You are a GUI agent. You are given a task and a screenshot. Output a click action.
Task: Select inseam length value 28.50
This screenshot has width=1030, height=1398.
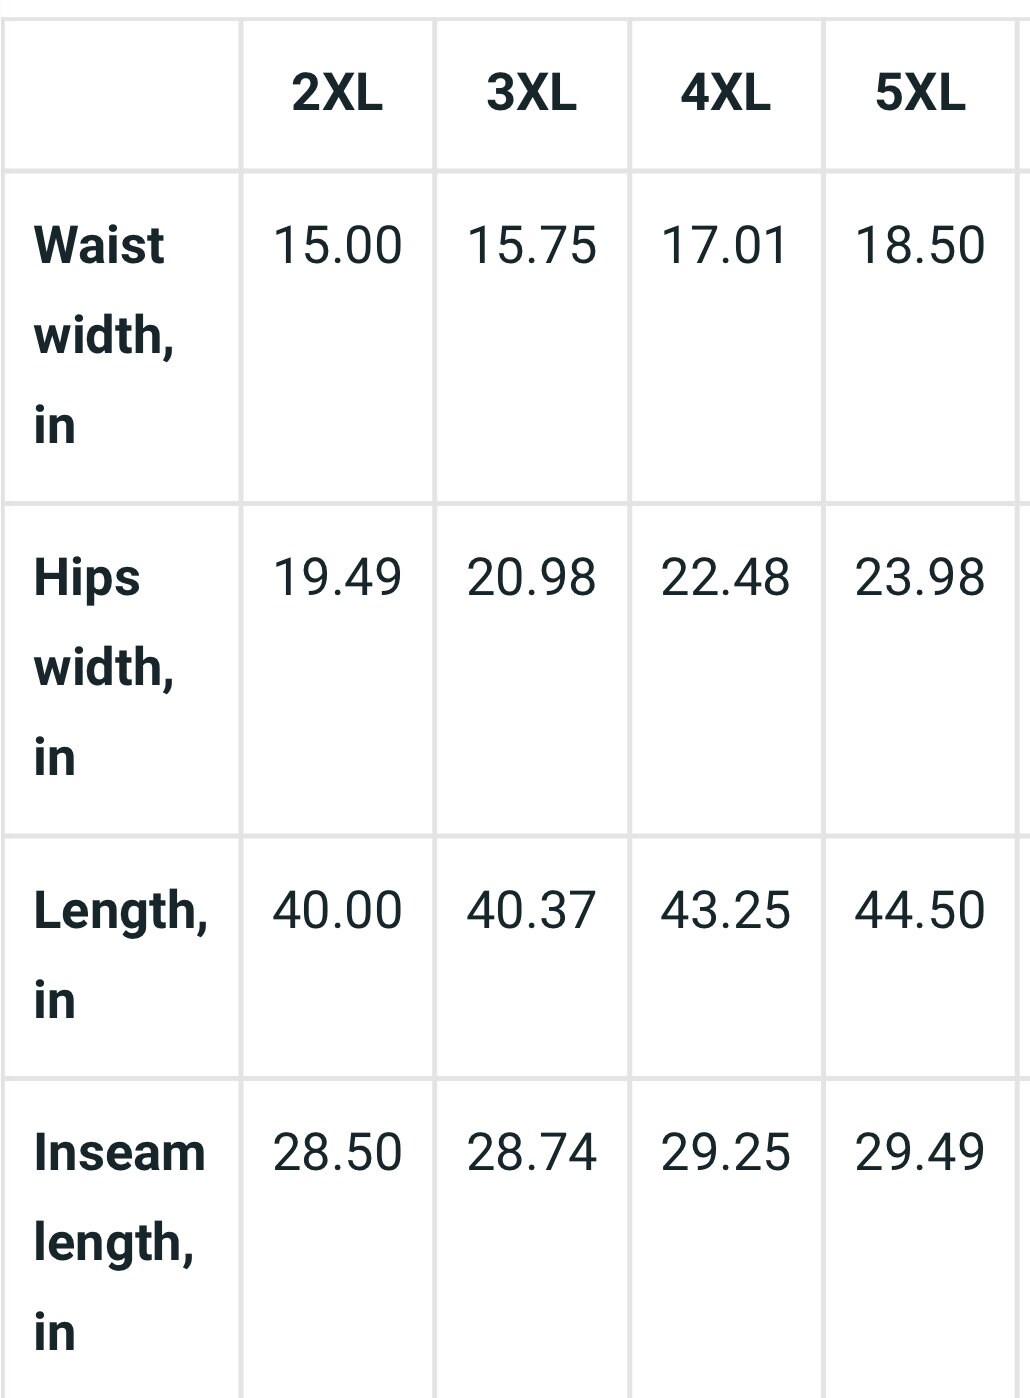337,1152
